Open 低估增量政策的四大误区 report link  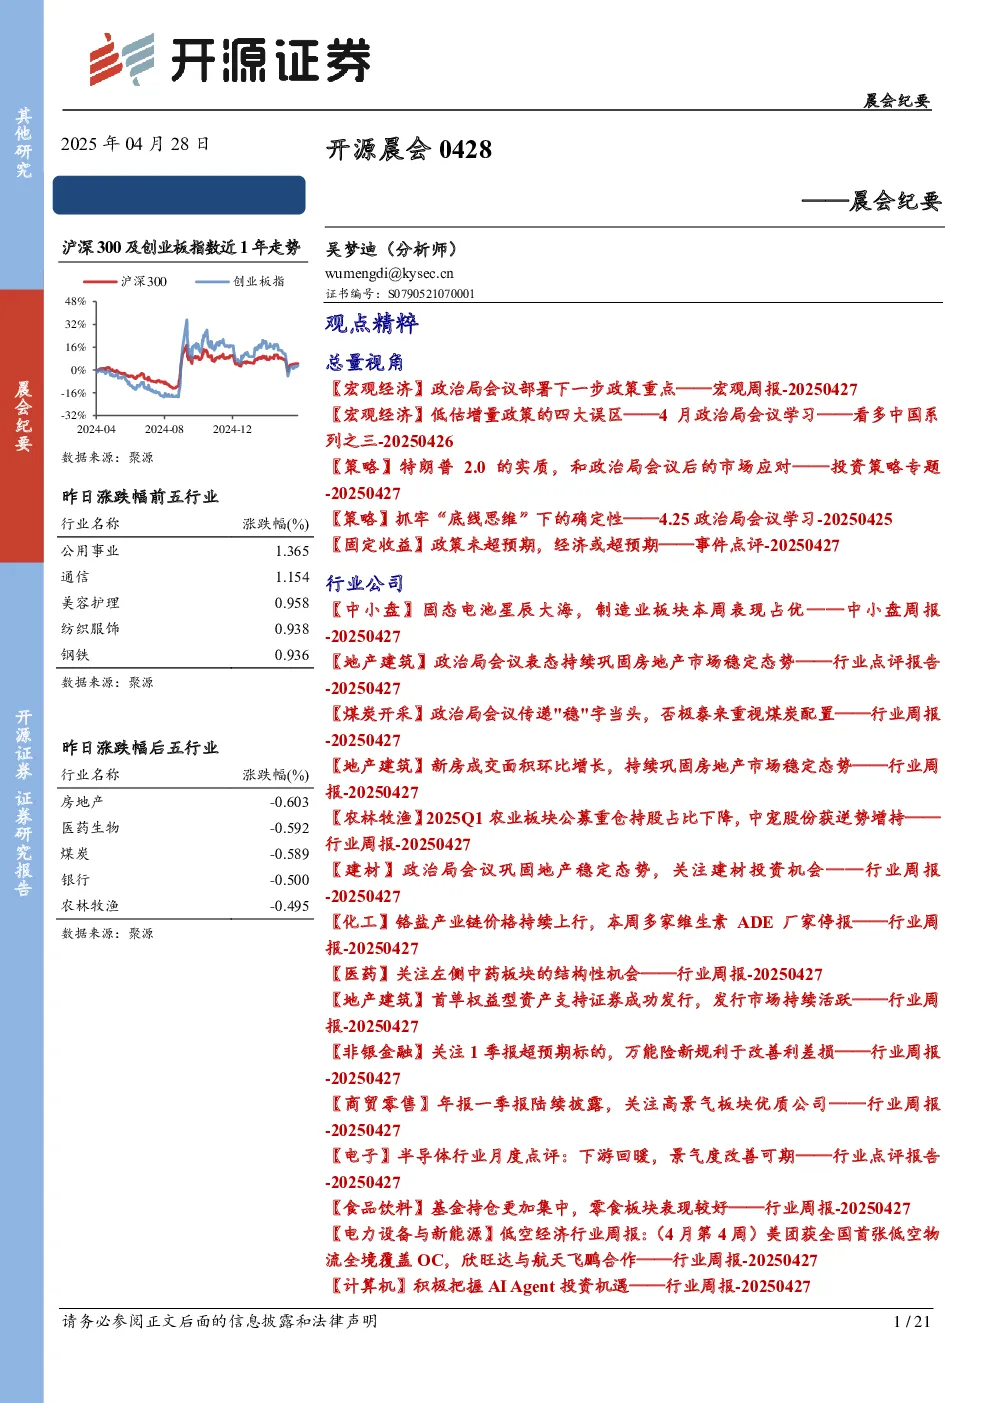click(x=633, y=428)
